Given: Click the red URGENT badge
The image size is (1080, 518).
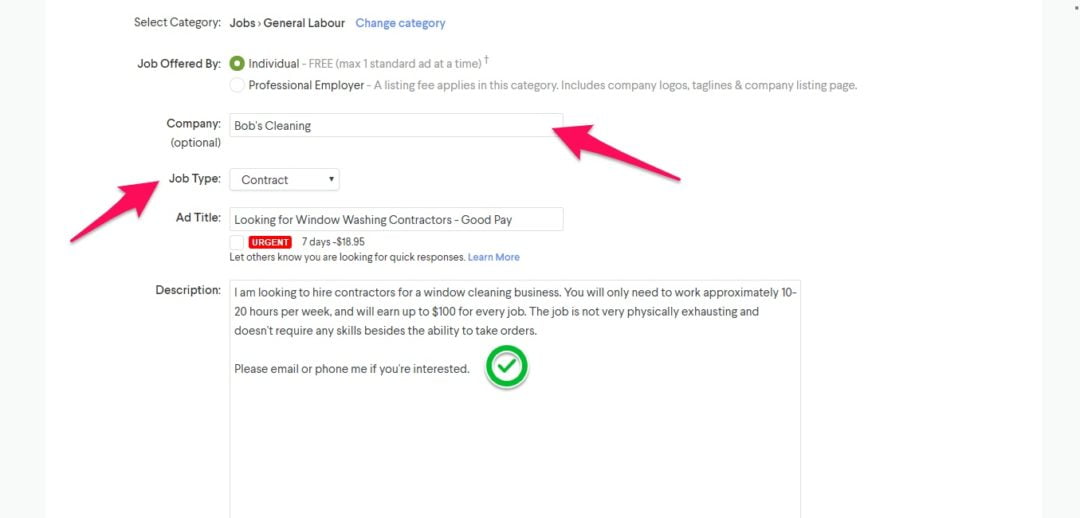Looking at the screenshot, I should click(x=270, y=242).
